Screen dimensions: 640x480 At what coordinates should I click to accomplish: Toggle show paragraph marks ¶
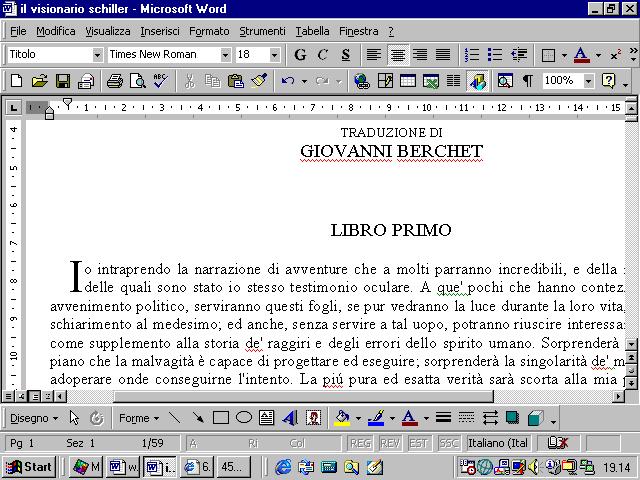coord(528,81)
